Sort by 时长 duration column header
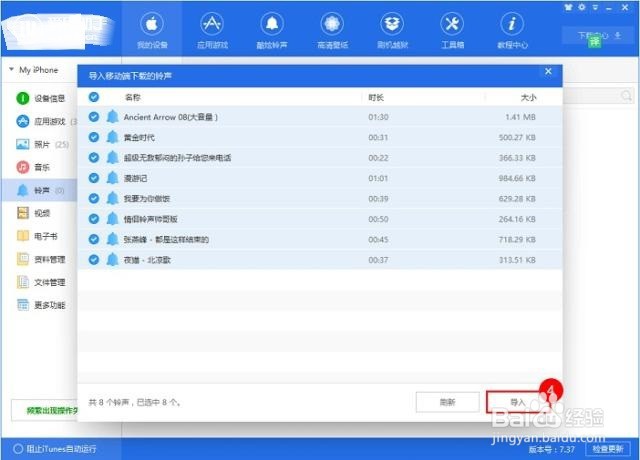 tap(376, 98)
